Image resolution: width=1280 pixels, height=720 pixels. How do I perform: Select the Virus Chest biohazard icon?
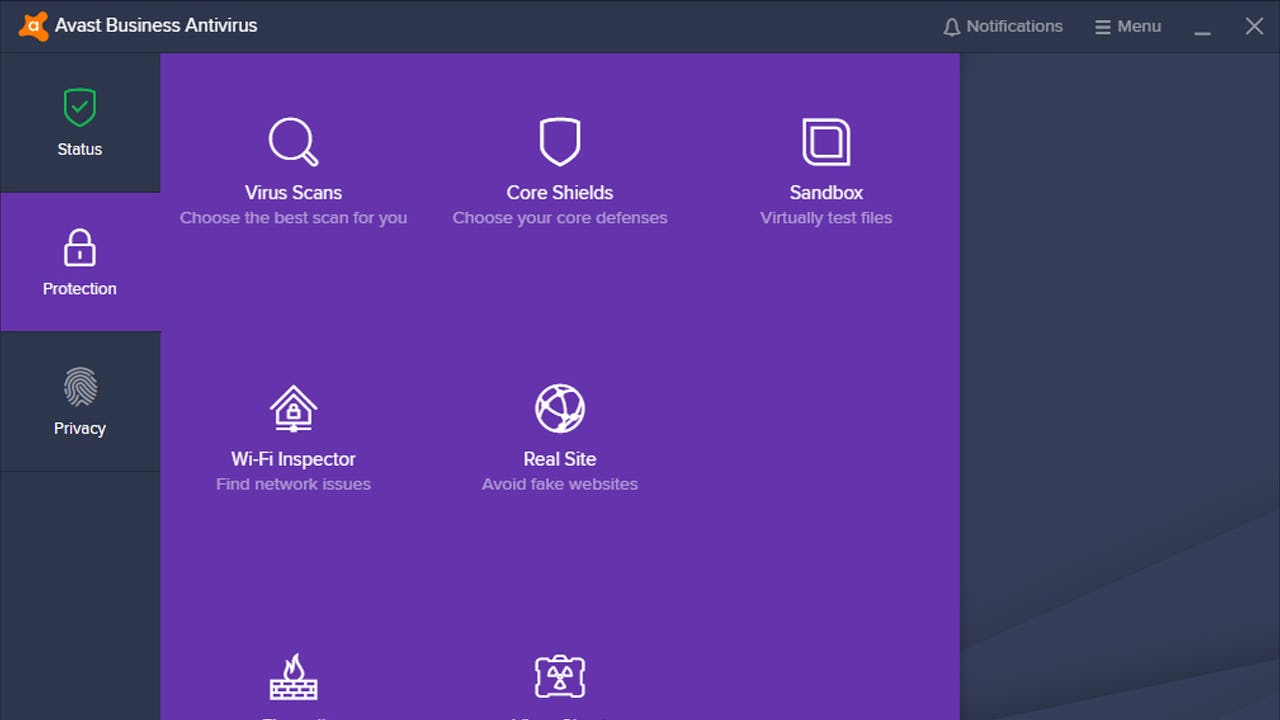pos(560,676)
